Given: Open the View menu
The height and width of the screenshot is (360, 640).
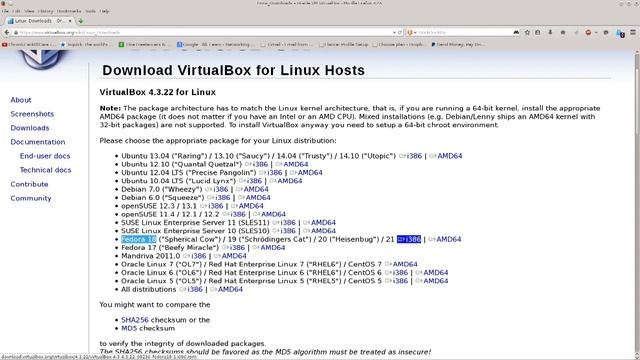Looking at the screenshot, I should point(29,11).
